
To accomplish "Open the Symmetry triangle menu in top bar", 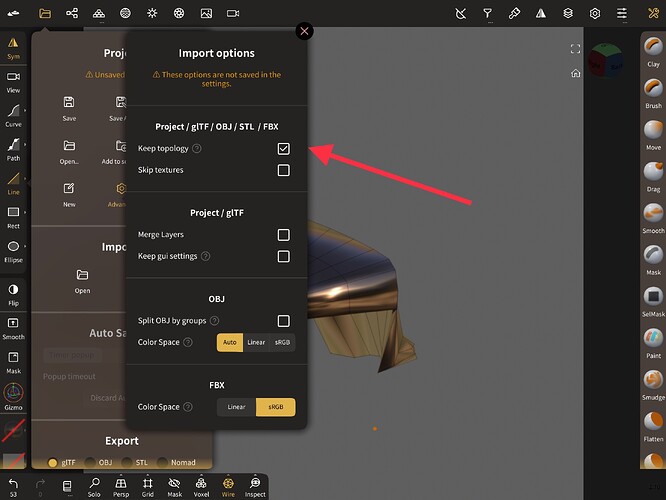I will [541, 14].
